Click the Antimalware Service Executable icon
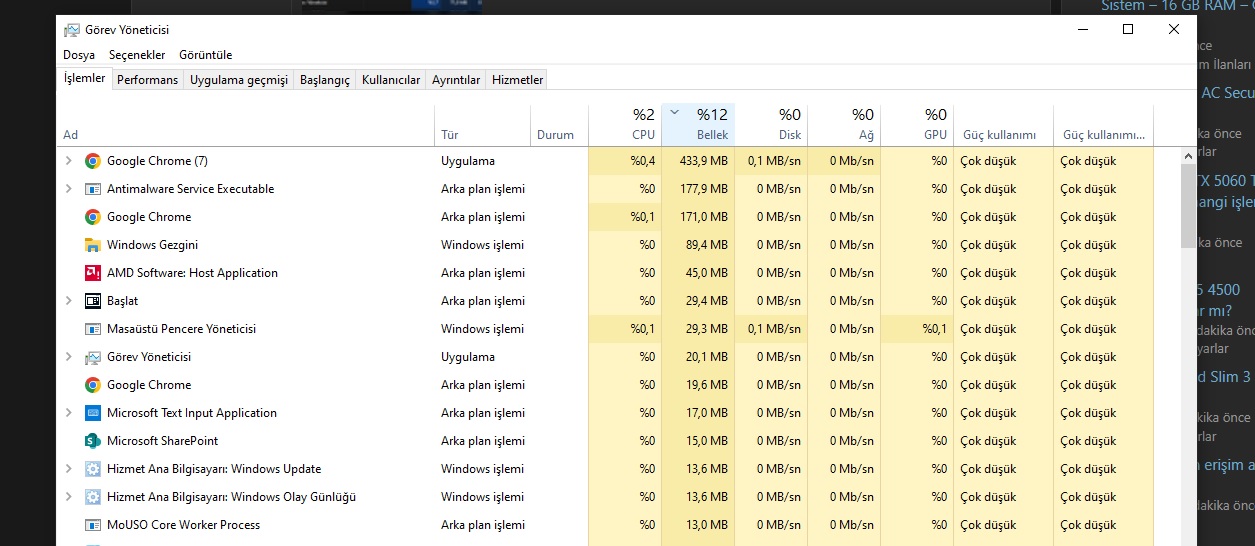Image resolution: width=1255 pixels, height=546 pixels. point(93,189)
